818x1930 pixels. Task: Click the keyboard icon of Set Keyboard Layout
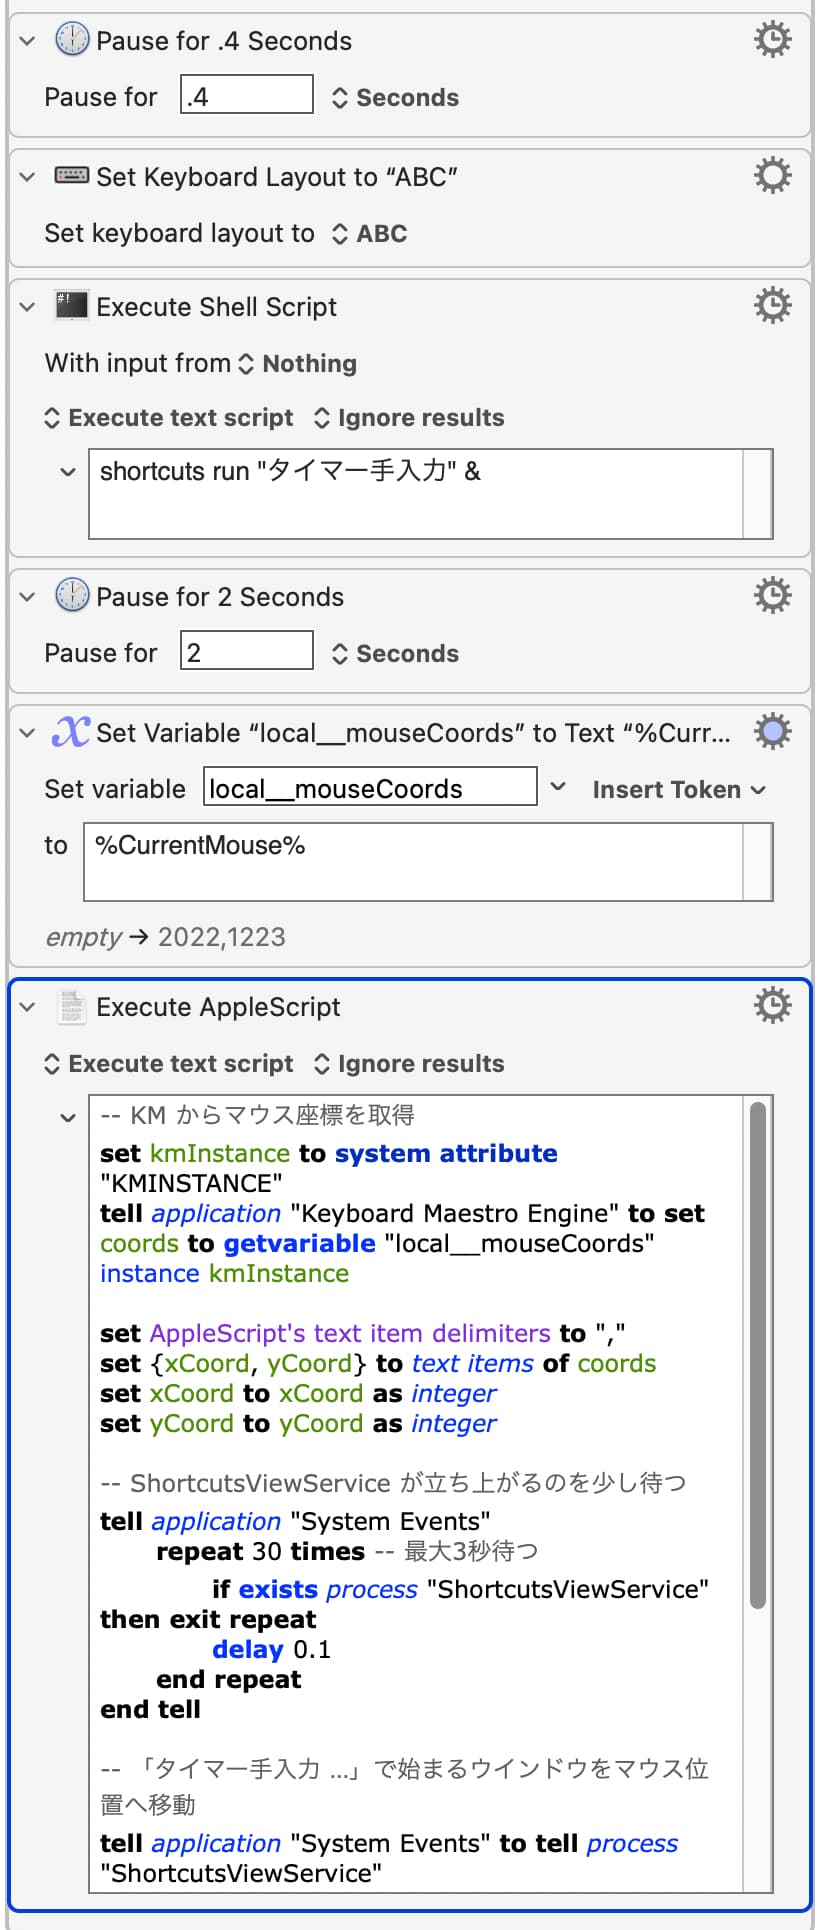(71, 176)
